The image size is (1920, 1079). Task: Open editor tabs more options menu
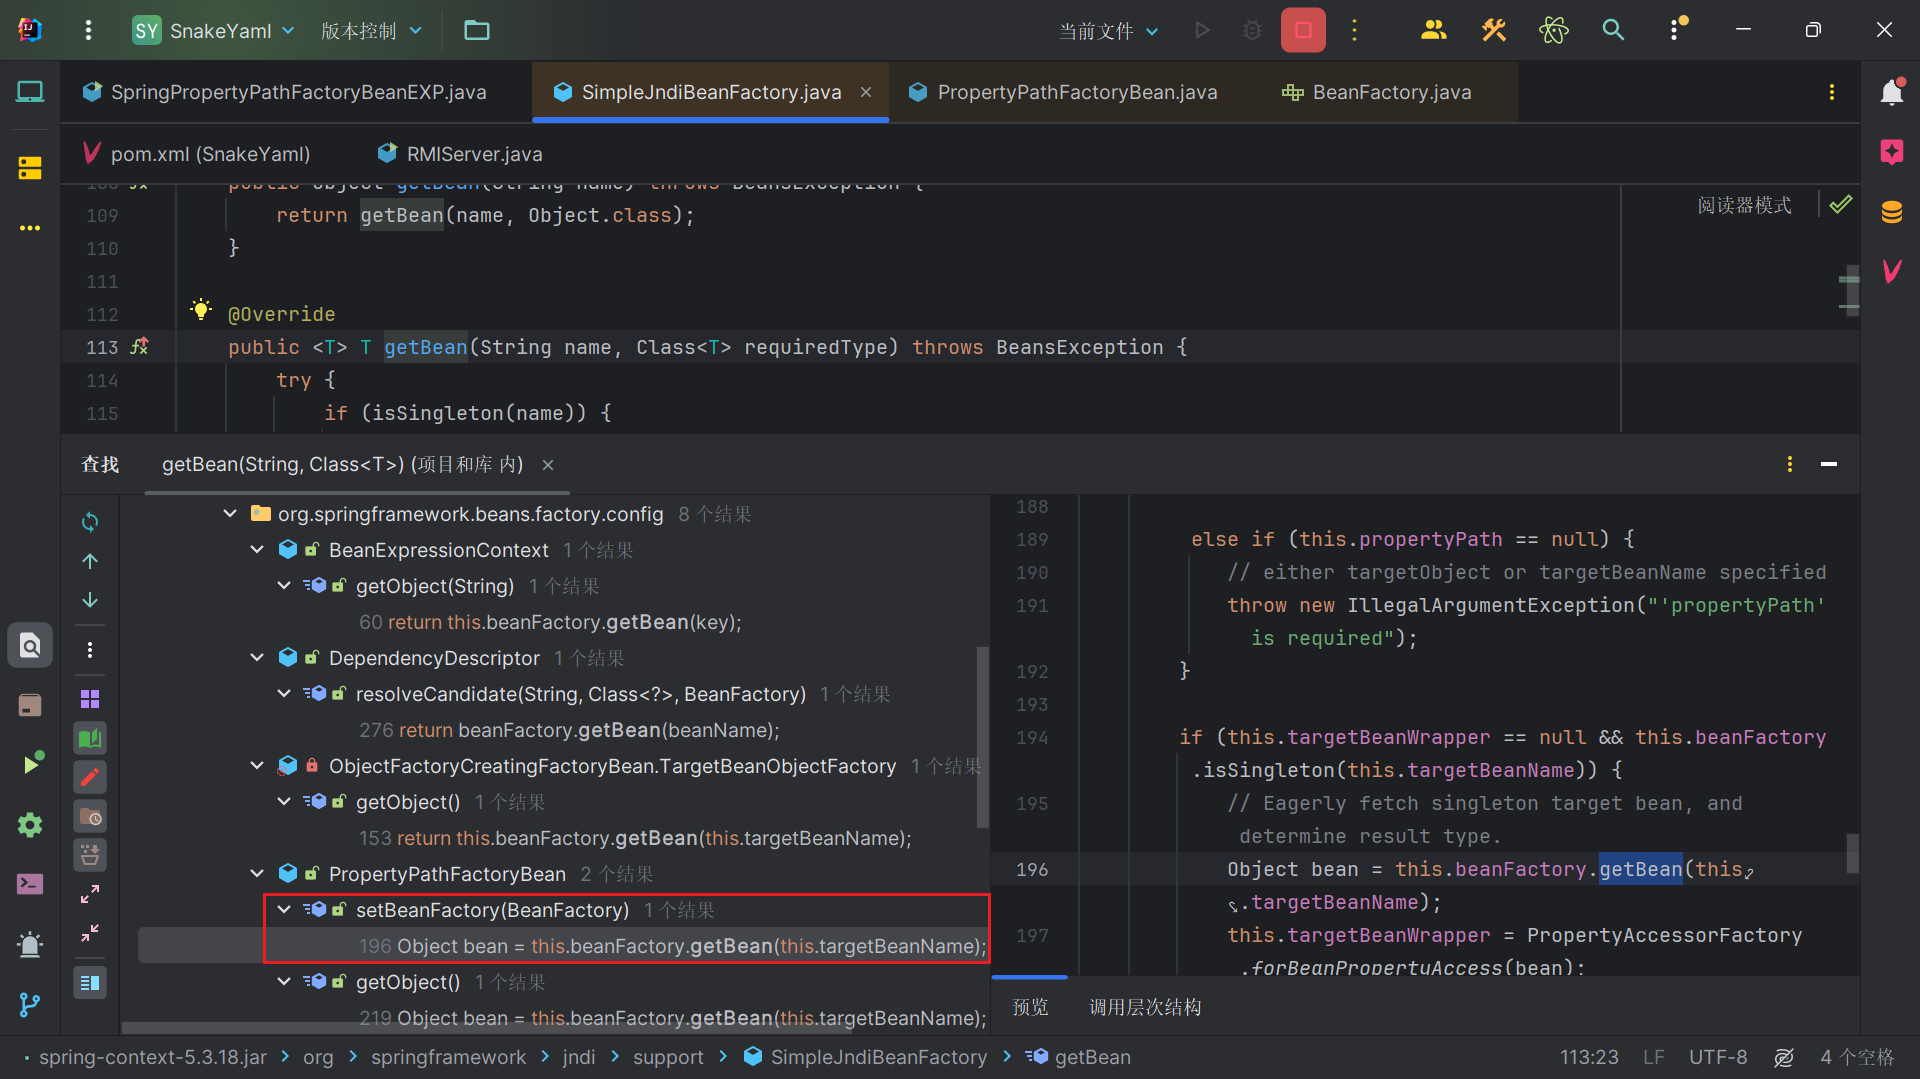[x=1832, y=92]
